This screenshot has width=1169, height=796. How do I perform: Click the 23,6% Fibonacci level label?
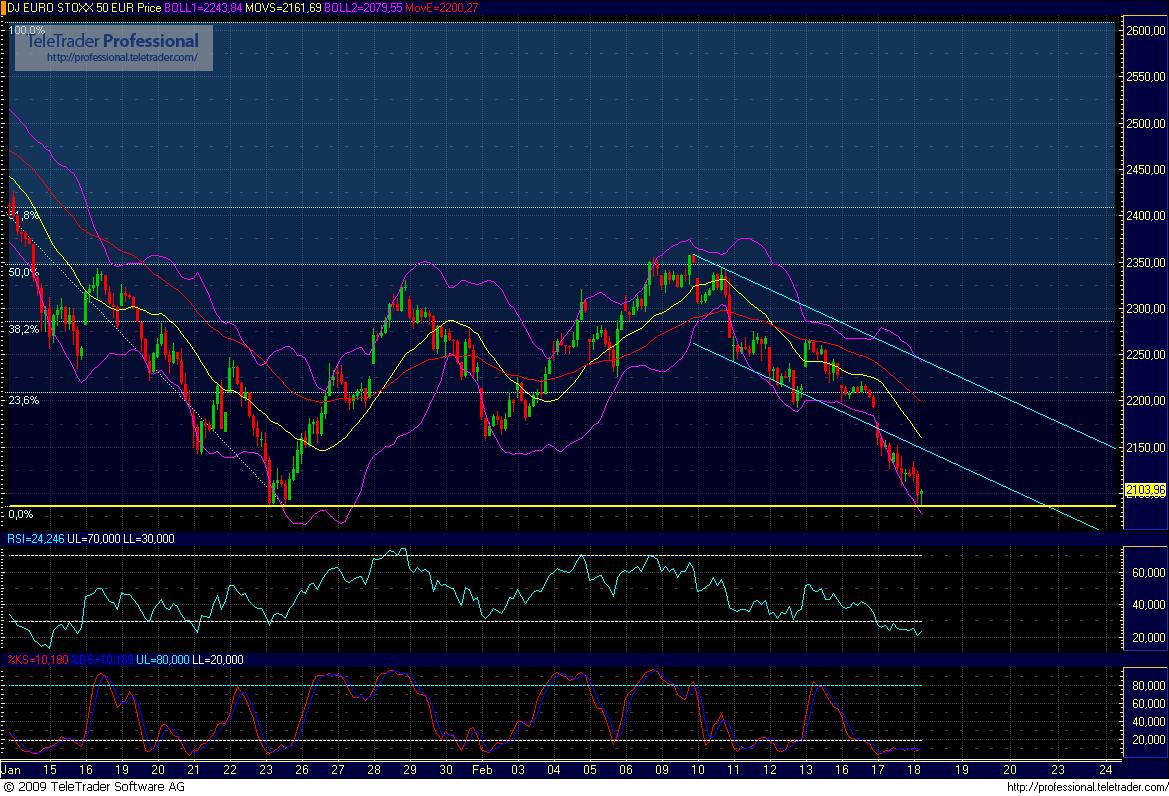coord(24,400)
